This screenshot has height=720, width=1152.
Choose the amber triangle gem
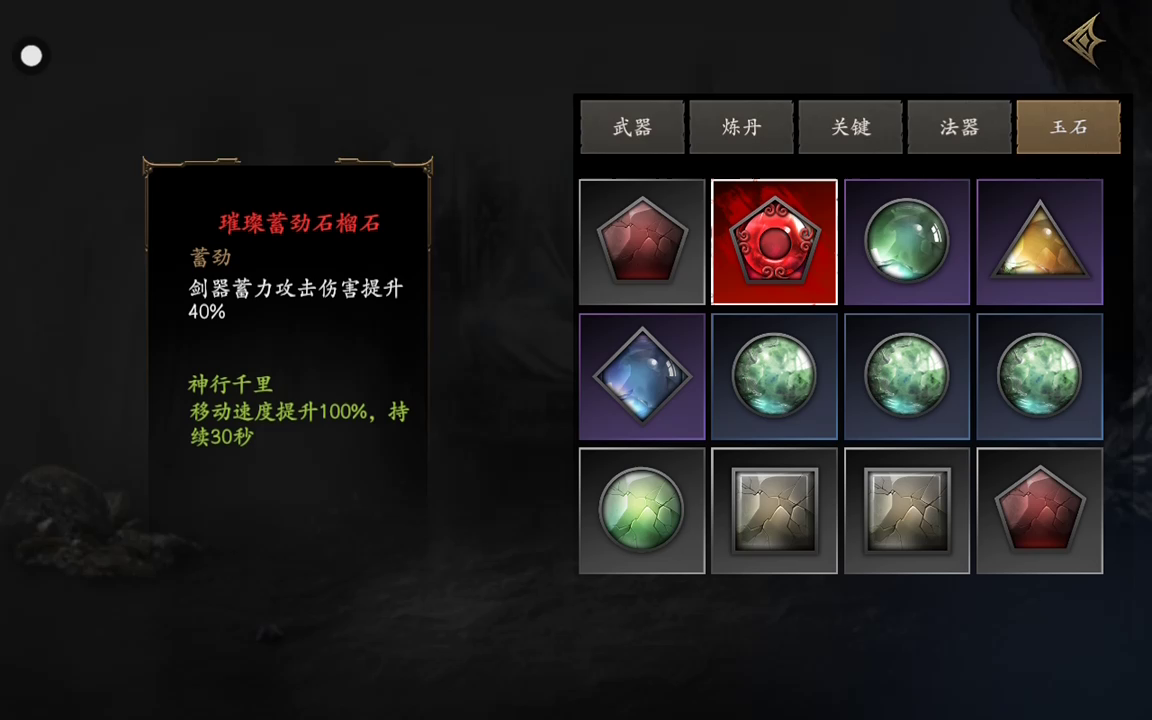click(x=1040, y=242)
